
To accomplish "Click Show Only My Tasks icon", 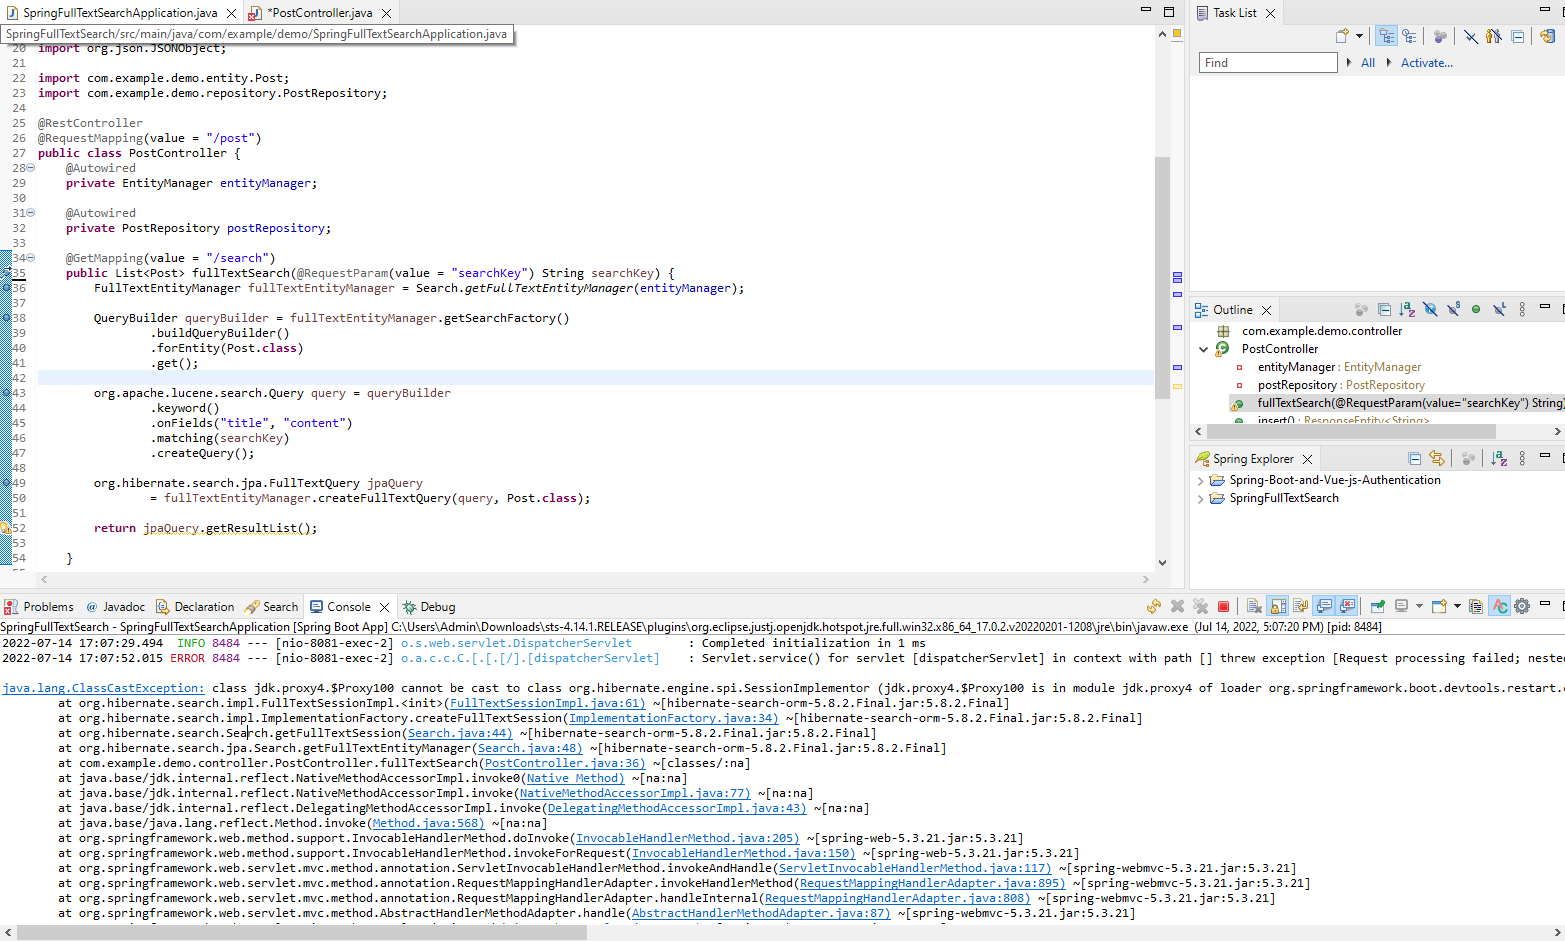I will [1494, 36].
